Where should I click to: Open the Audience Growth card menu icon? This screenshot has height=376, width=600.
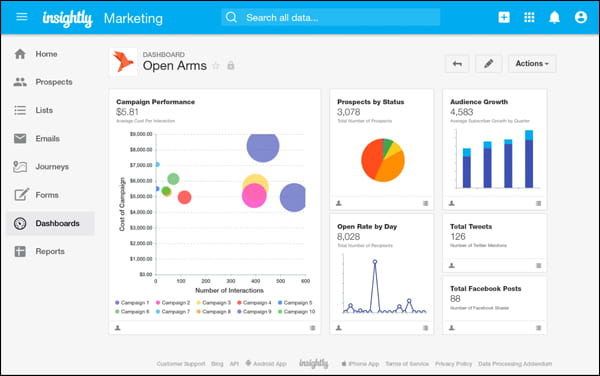point(538,203)
